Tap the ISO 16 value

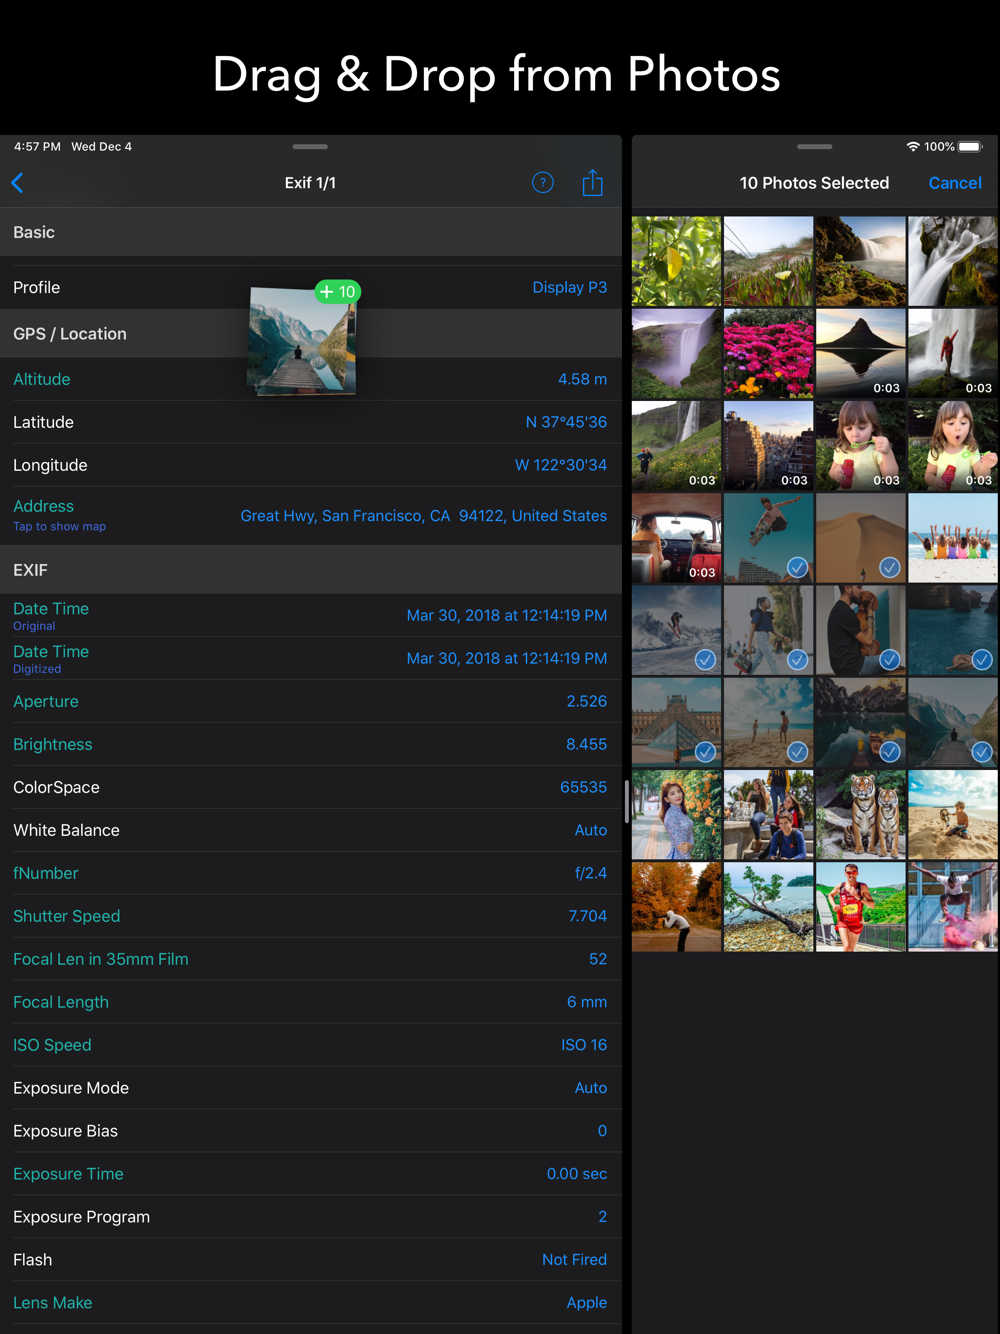click(584, 1045)
